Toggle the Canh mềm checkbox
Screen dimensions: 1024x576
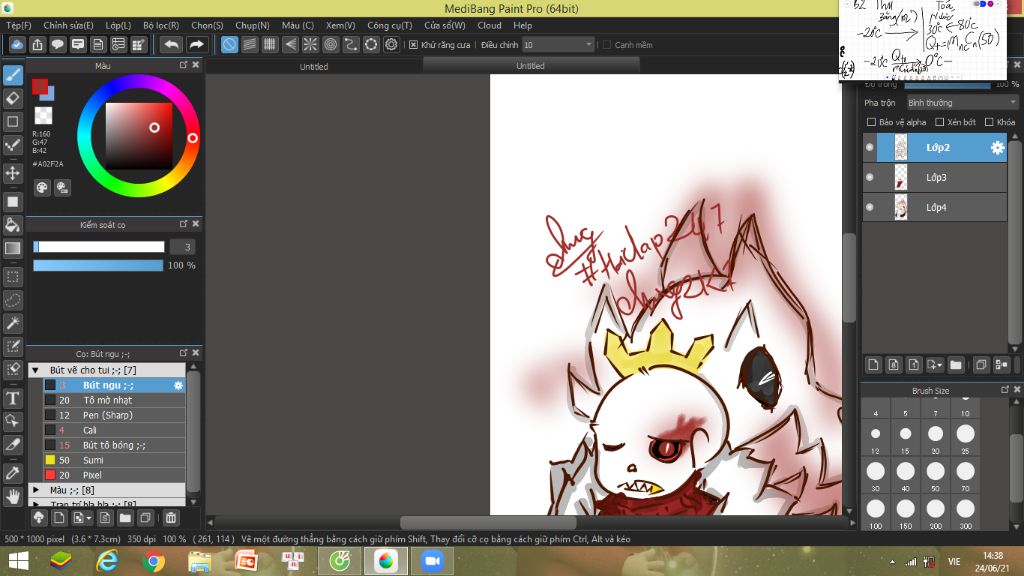(607, 44)
